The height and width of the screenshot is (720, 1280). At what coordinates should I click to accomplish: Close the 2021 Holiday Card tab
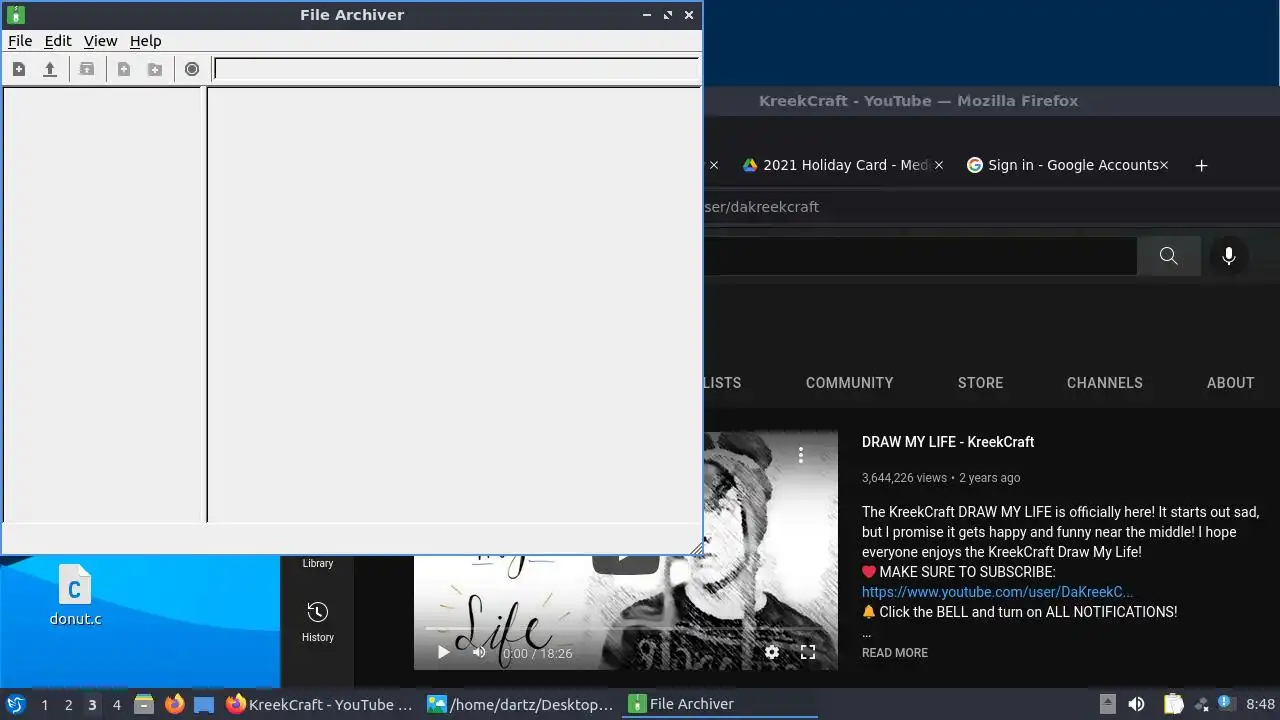939,165
